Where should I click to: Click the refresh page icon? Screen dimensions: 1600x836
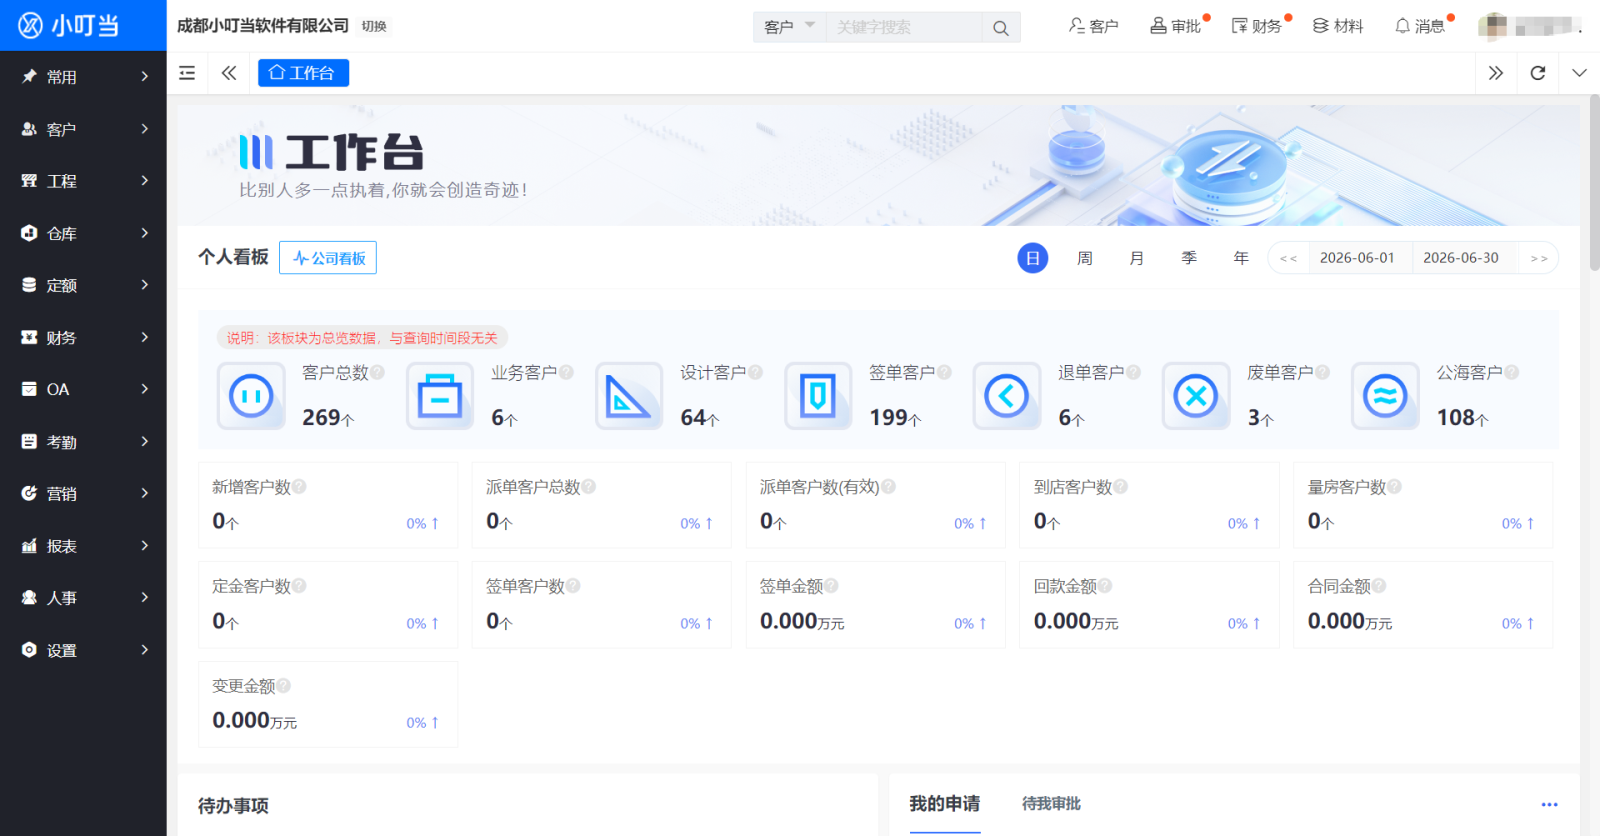[1538, 73]
